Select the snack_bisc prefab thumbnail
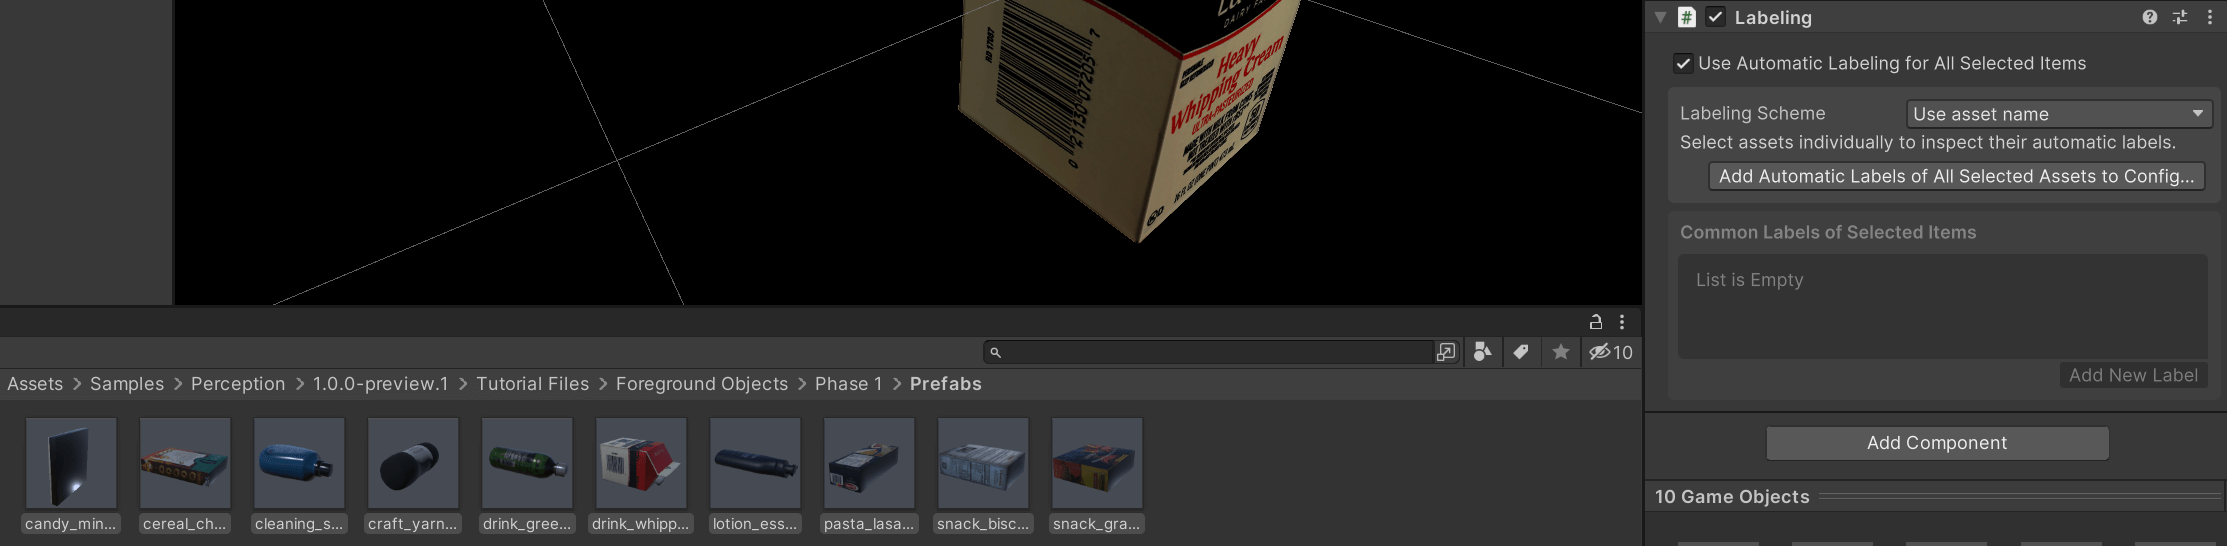This screenshot has height=546, width=2227. [x=983, y=463]
